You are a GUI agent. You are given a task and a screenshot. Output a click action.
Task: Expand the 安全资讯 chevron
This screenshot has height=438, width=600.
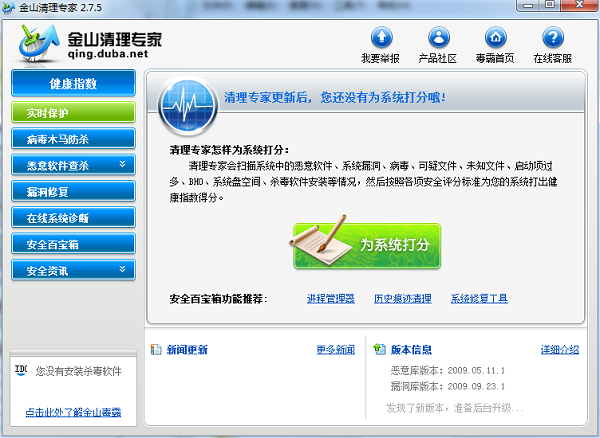pyautogui.click(x=122, y=269)
